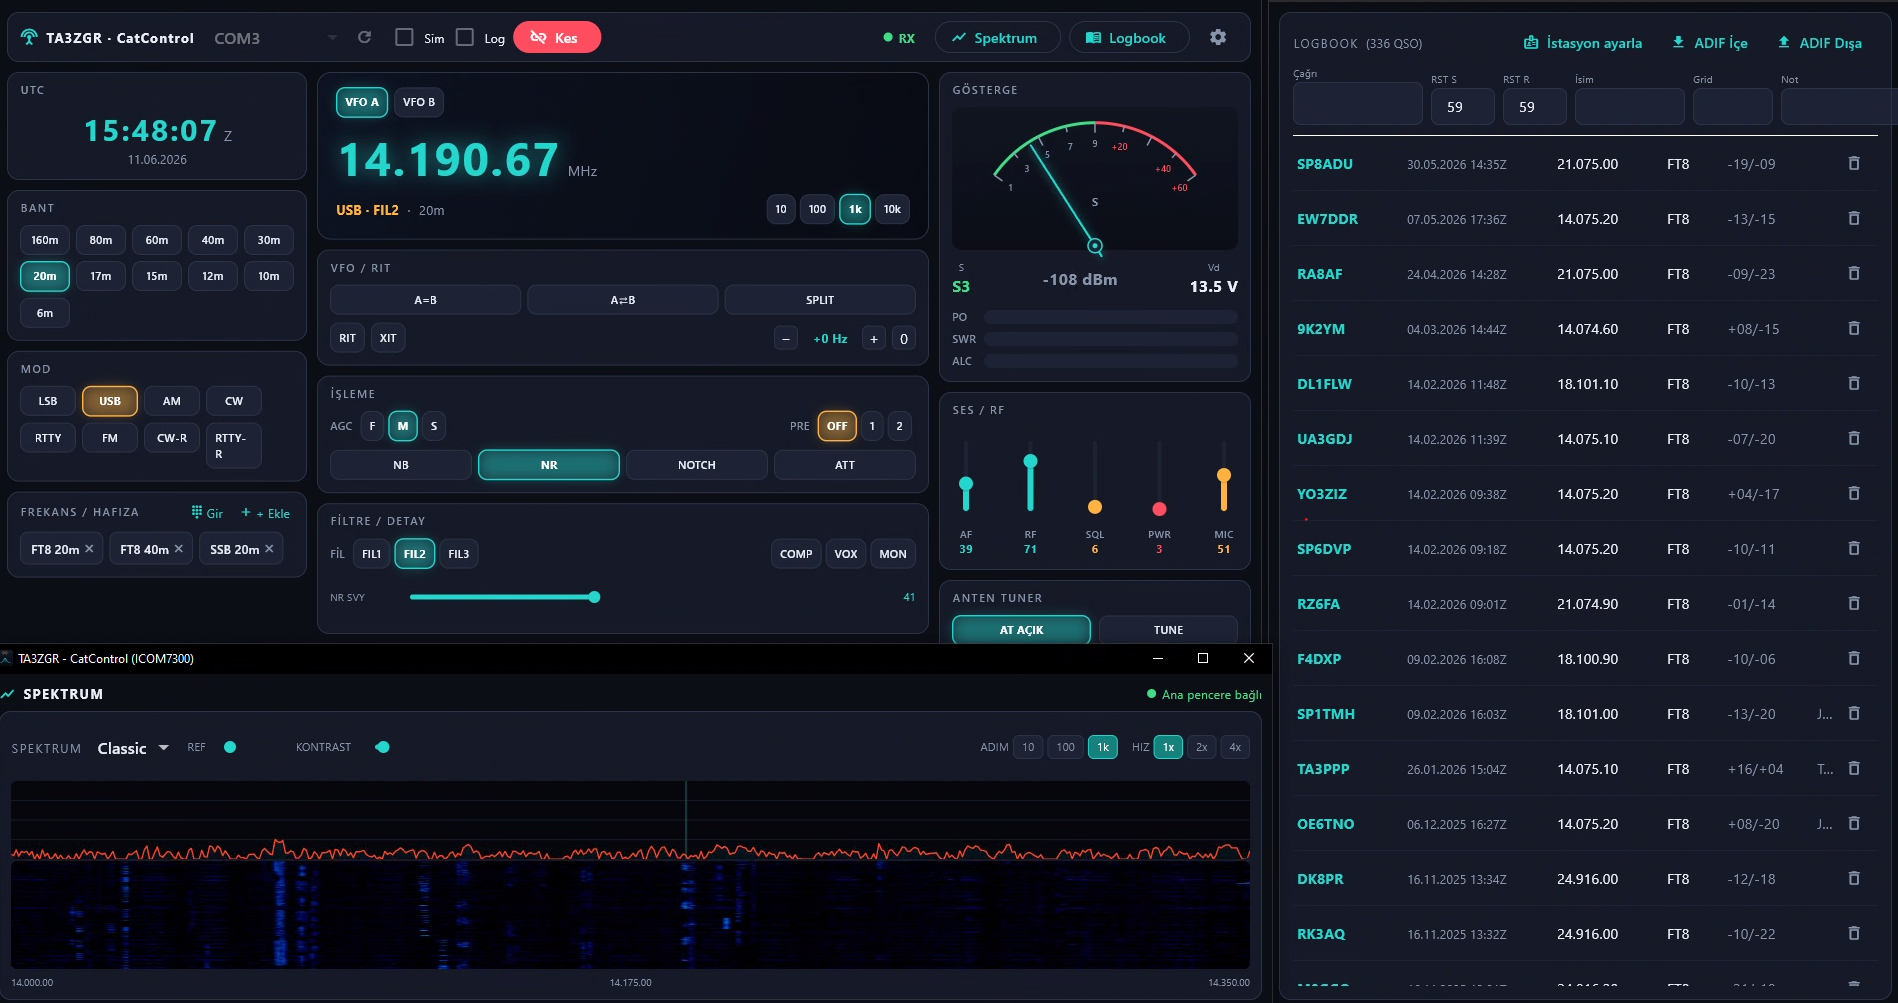
Task: Select LSB mode
Action: (x=48, y=401)
